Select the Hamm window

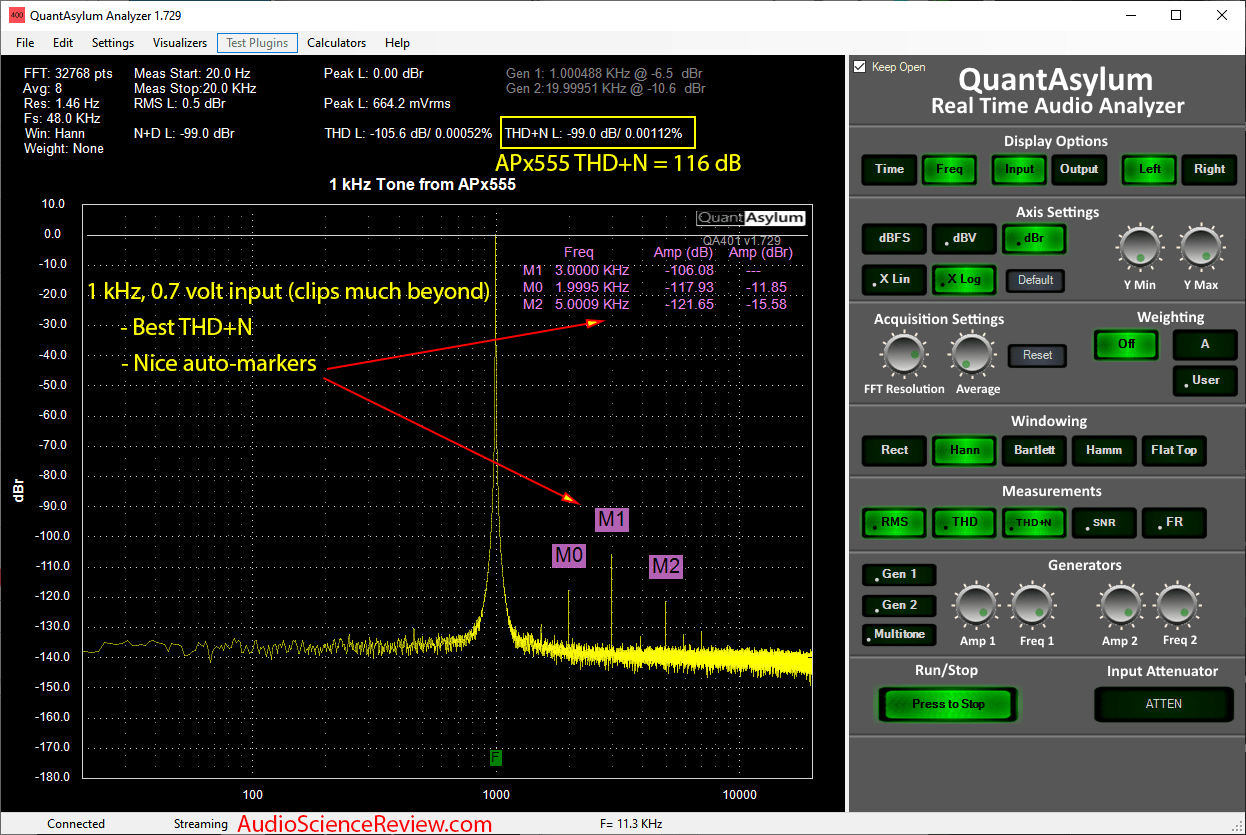[1104, 450]
